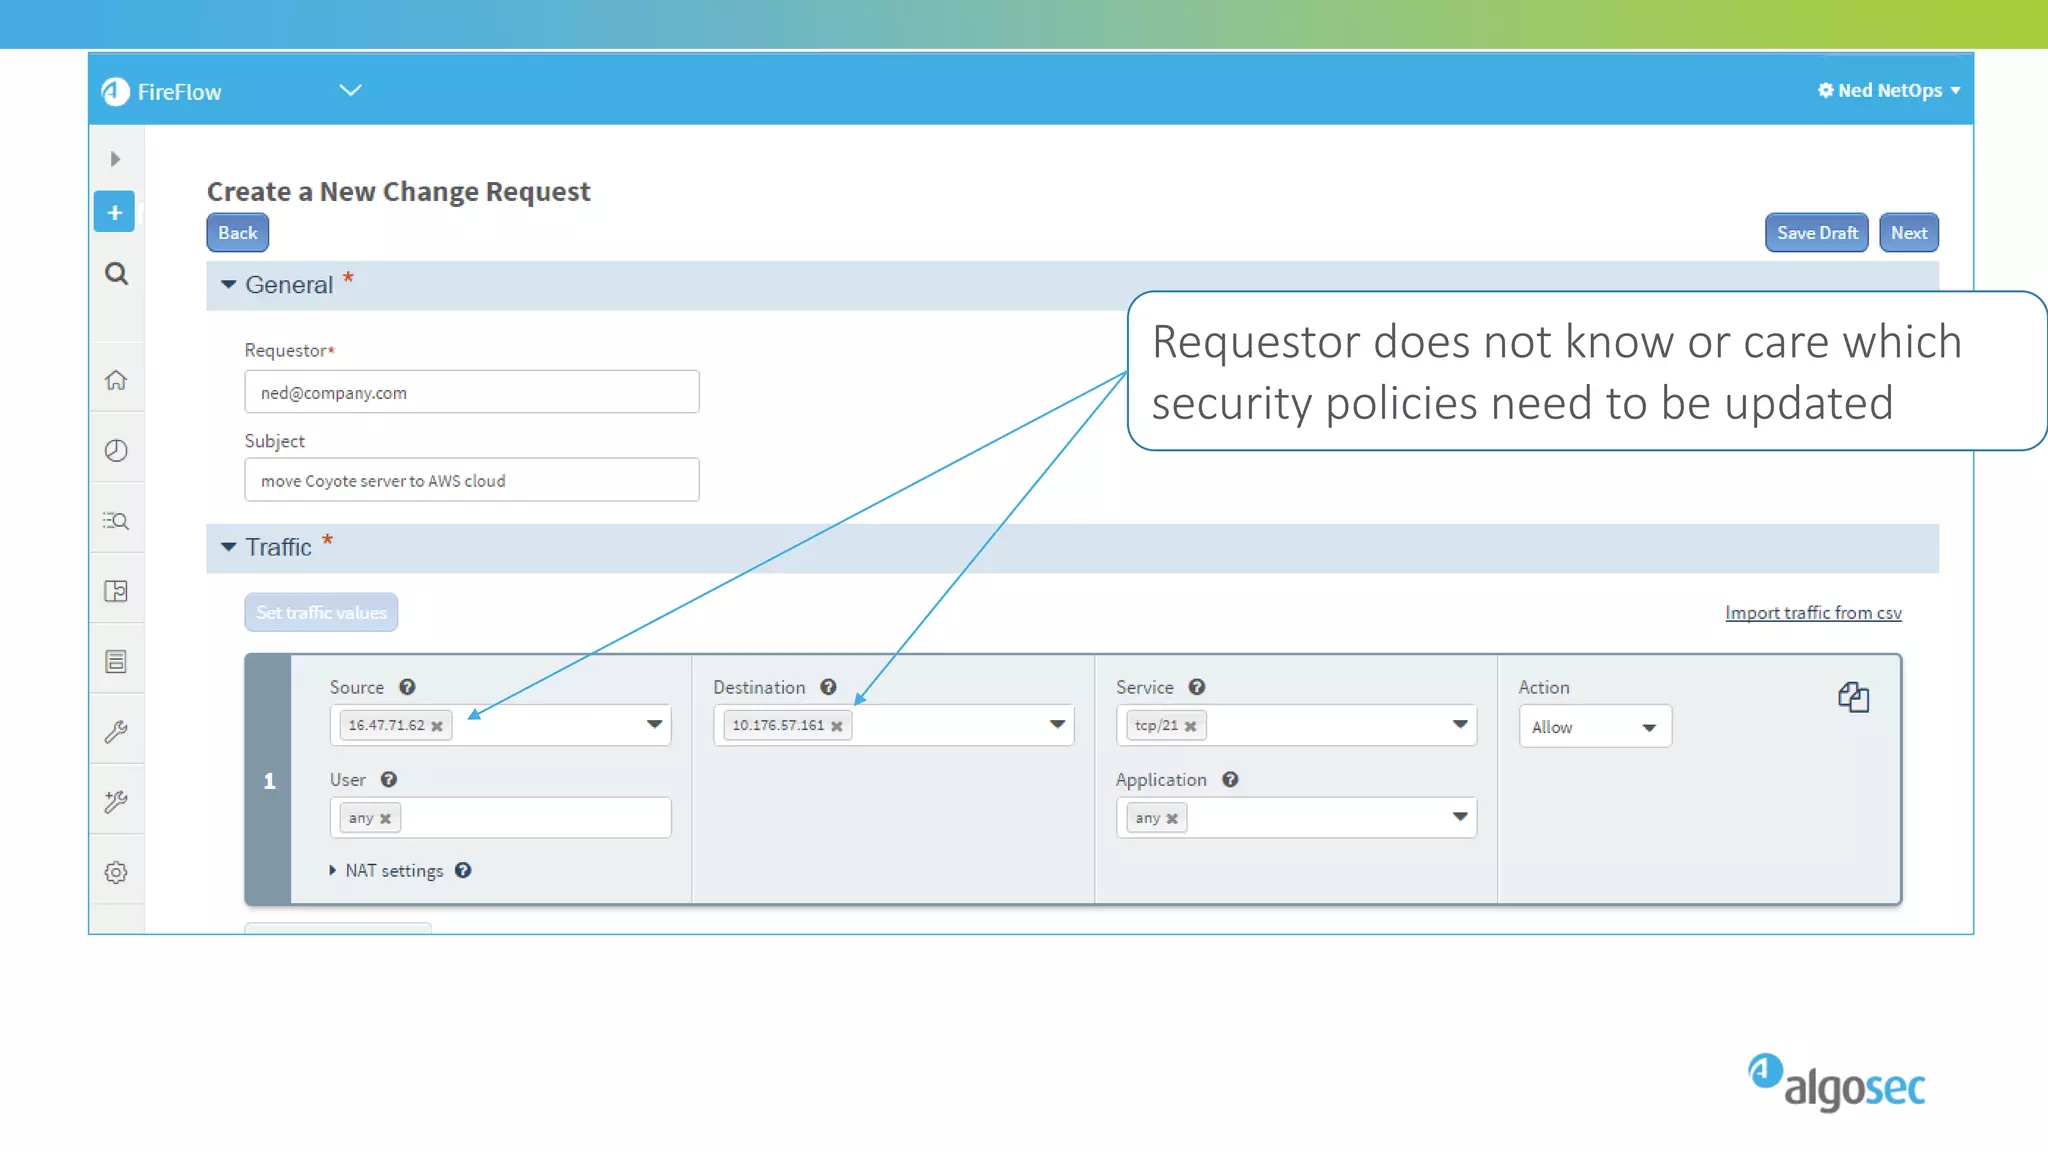2048x1152 pixels.
Task: Click inside the User field
Action: point(500,818)
